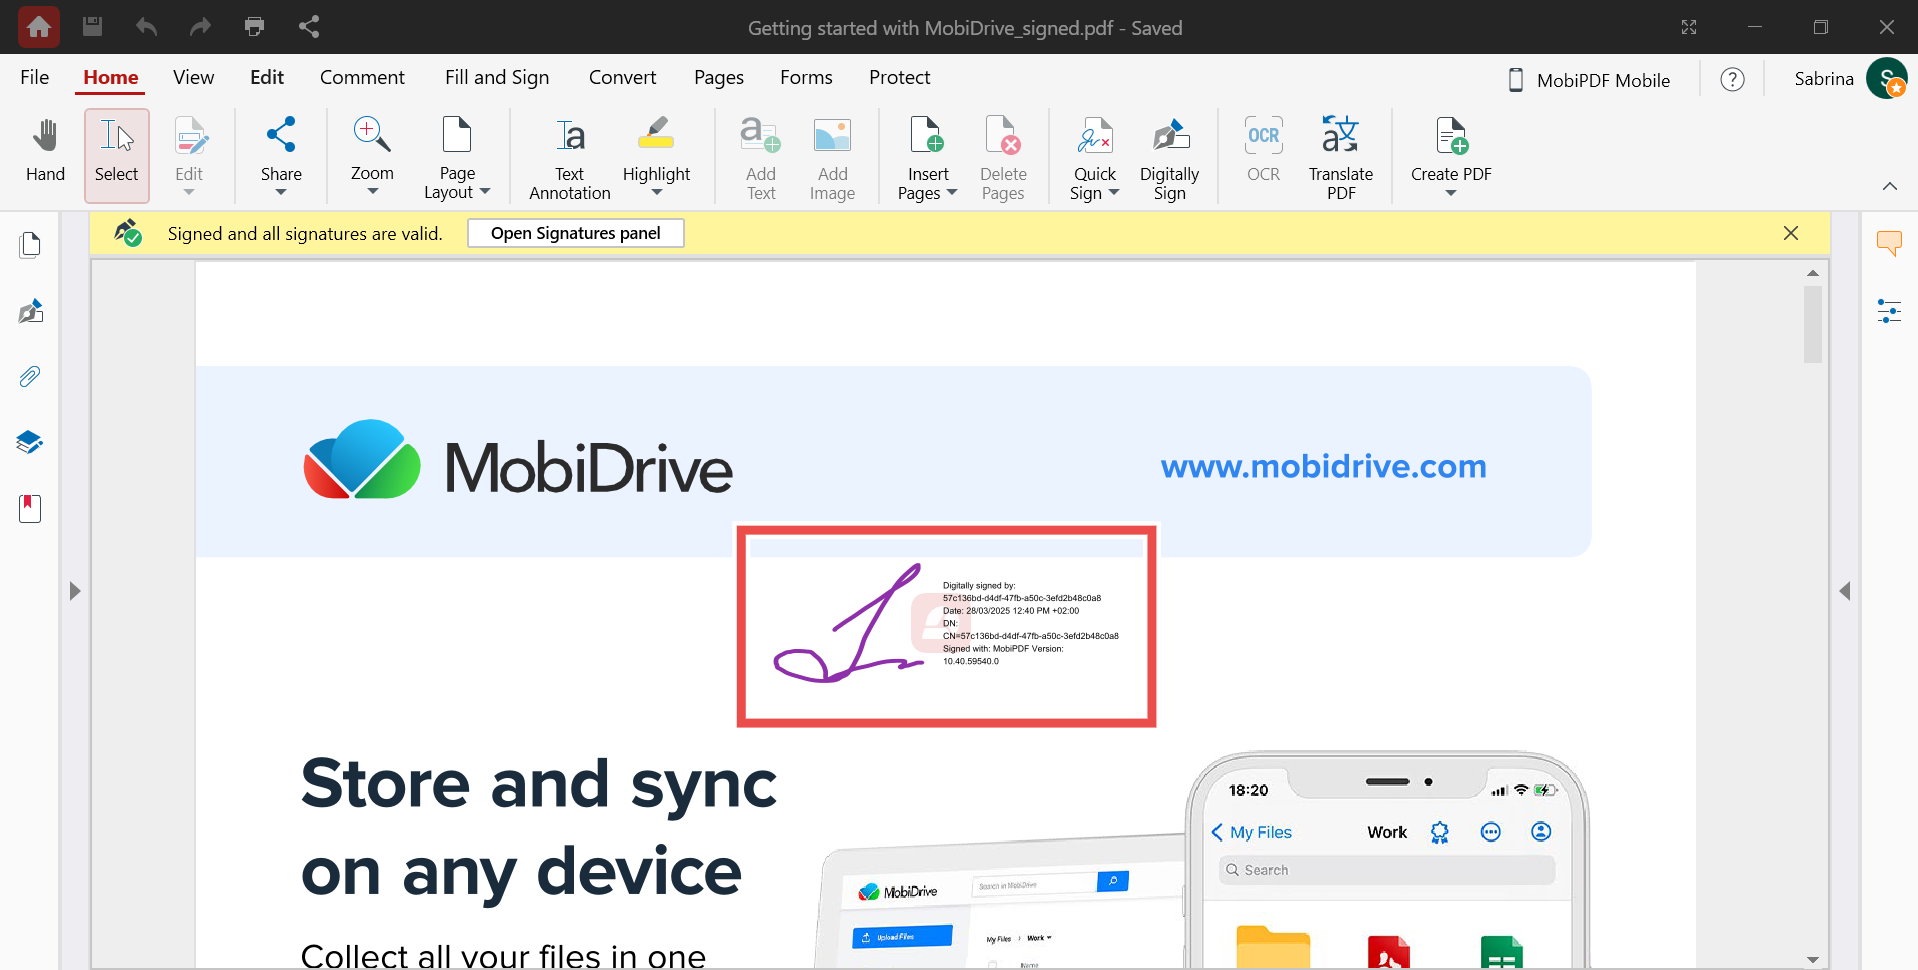Viewport: 1918px width, 970px height.
Task: Open the Protect tab
Action: tap(899, 78)
